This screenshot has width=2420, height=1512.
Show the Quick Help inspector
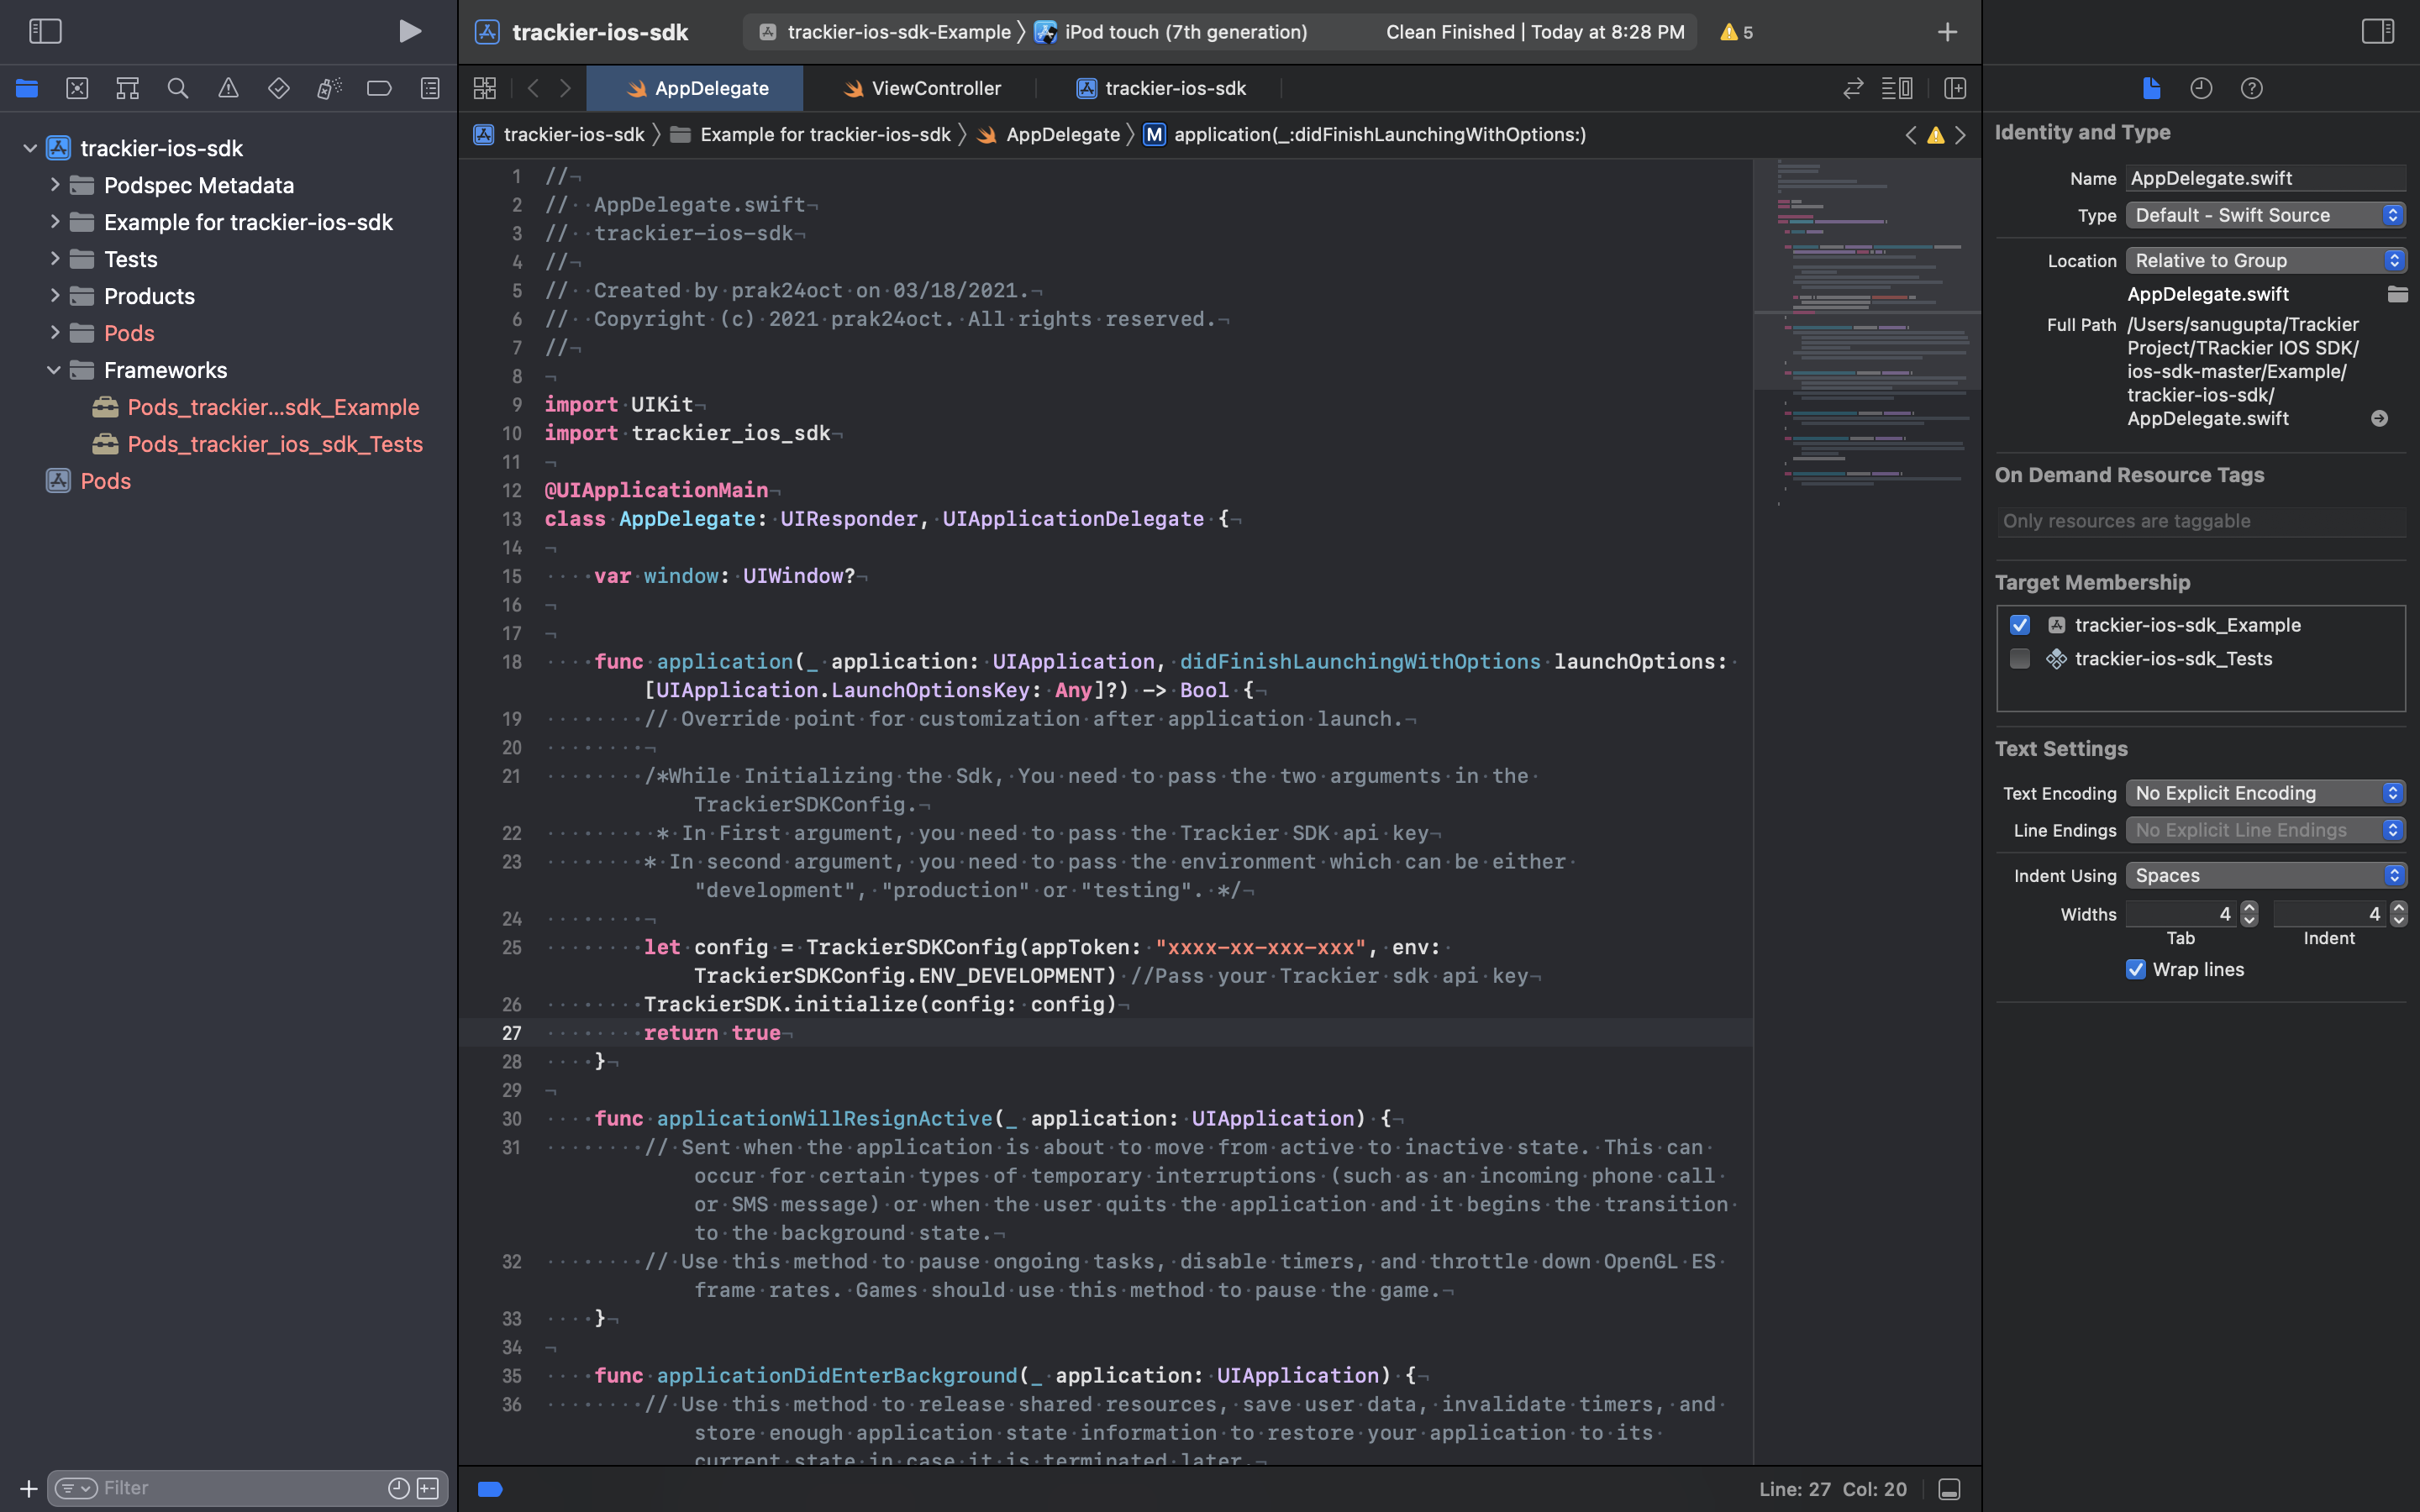(x=2251, y=88)
